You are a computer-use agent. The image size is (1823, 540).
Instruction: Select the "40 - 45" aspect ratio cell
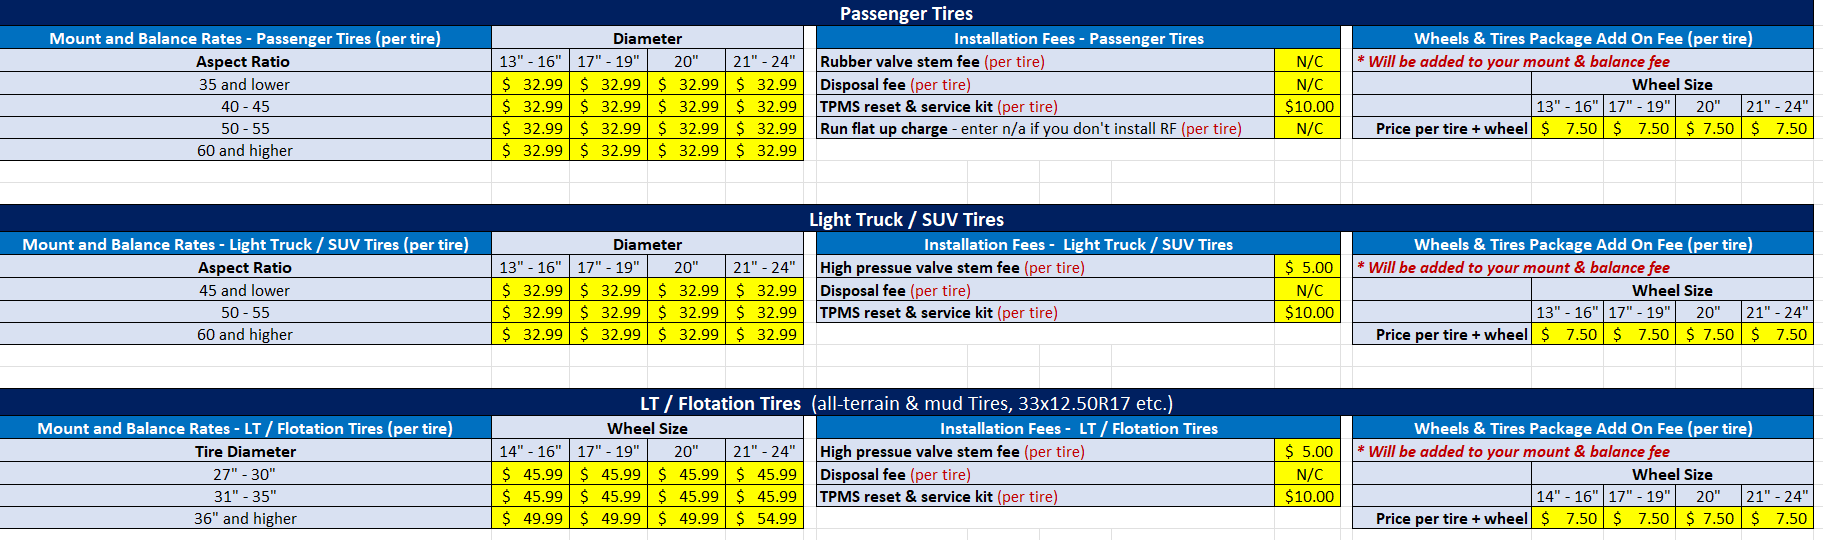245,106
